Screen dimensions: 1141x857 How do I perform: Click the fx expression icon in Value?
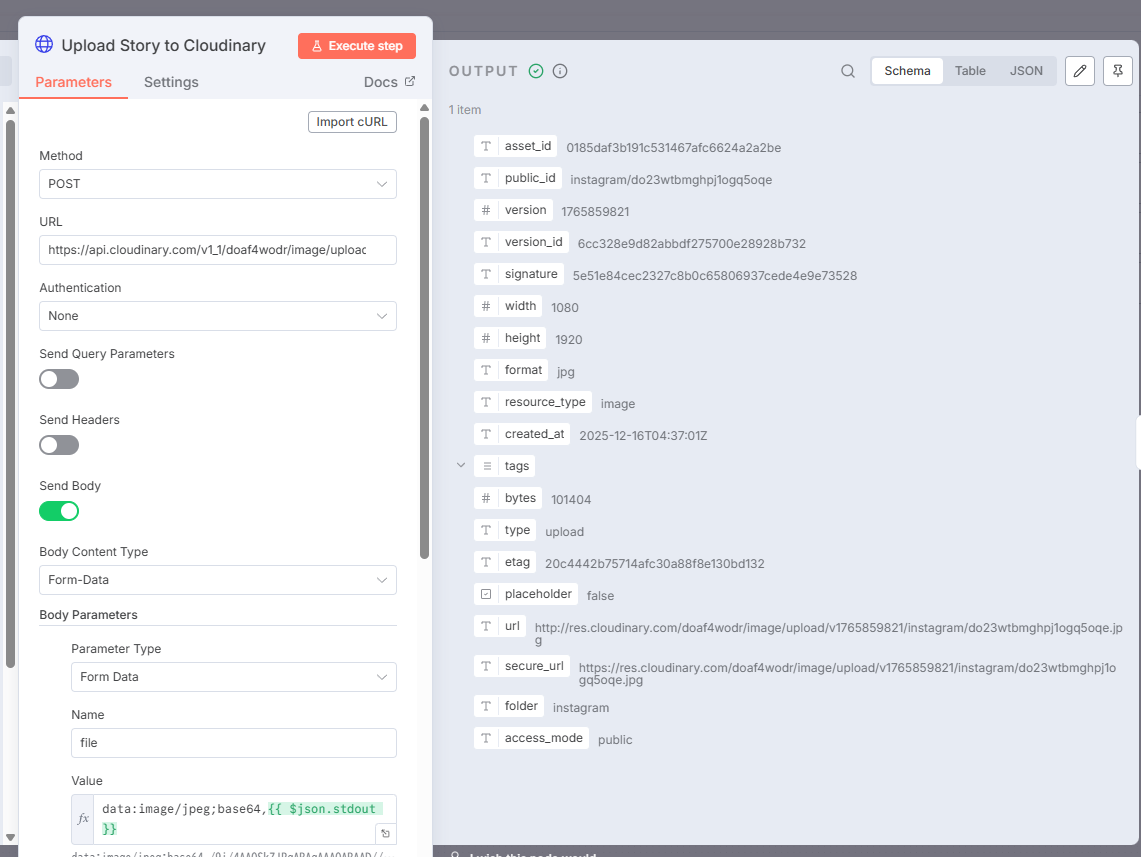pos(84,818)
